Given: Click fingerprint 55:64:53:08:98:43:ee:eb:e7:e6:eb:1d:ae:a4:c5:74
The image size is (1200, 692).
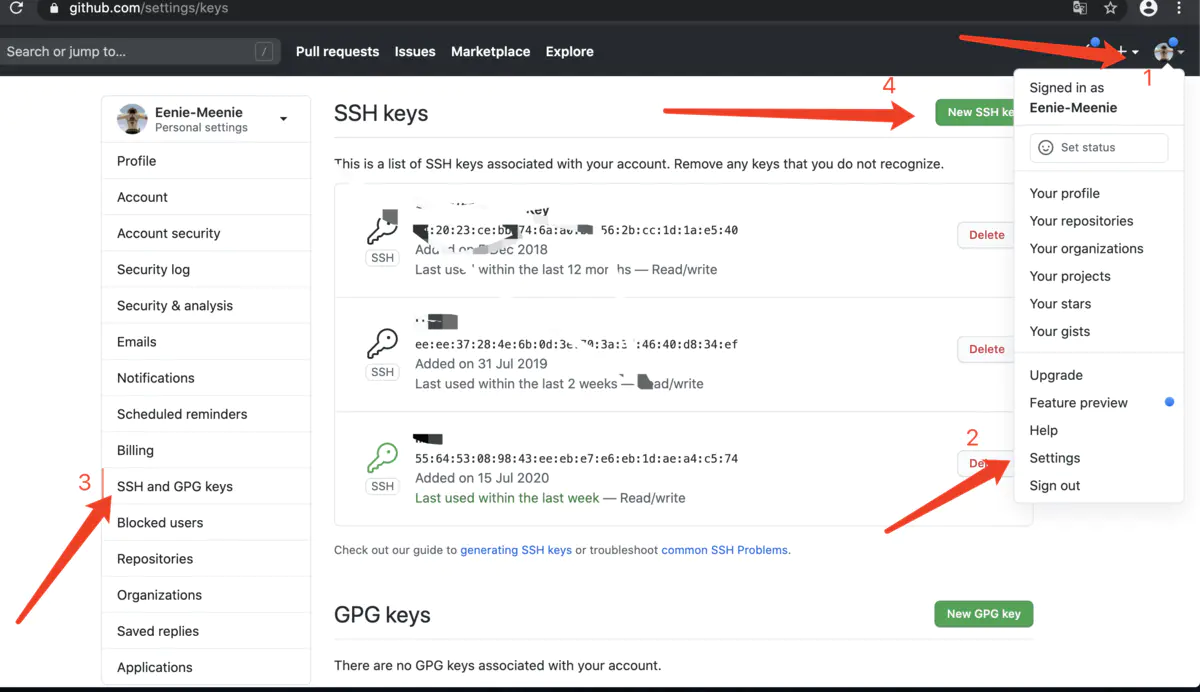Looking at the screenshot, I should coord(576,459).
